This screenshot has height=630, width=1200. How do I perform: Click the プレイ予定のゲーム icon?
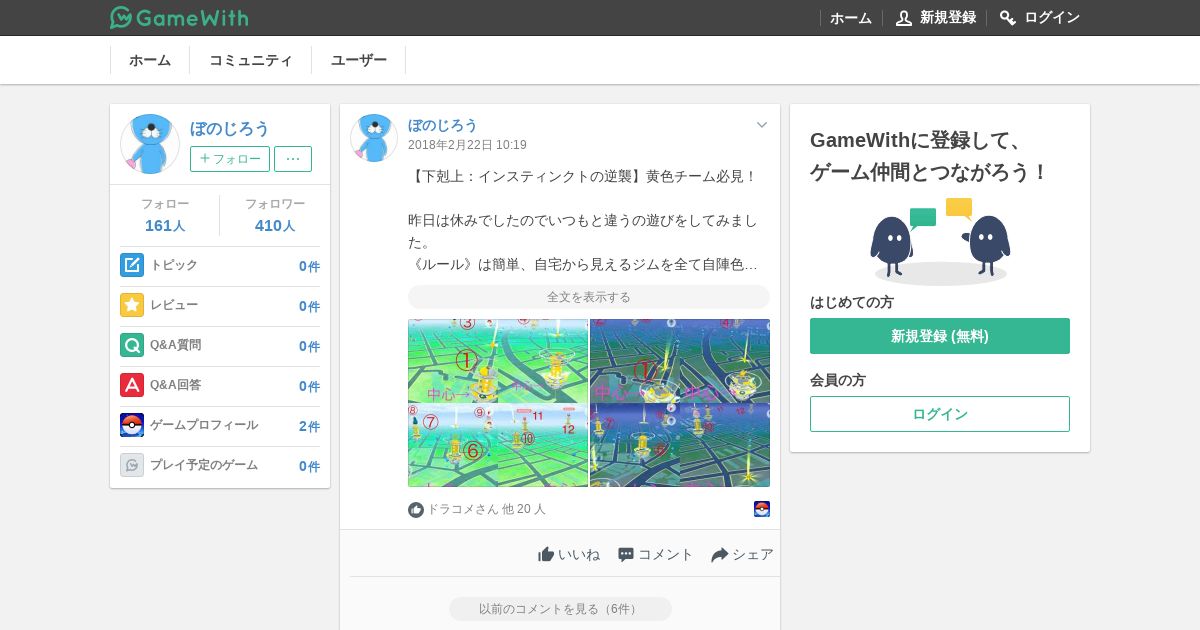pos(132,465)
